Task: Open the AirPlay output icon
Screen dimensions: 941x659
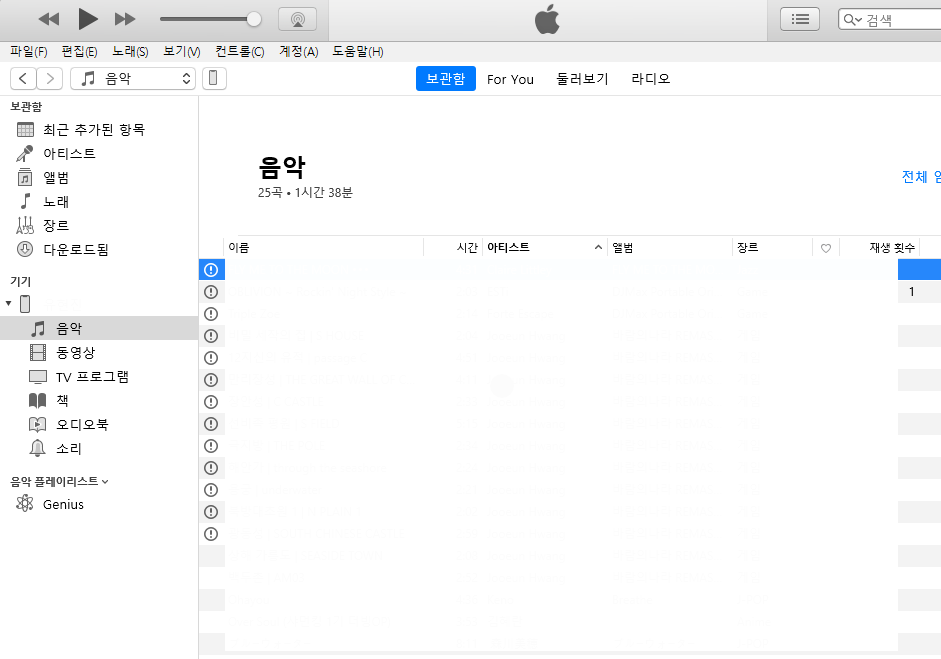Action: click(x=297, y=19)
